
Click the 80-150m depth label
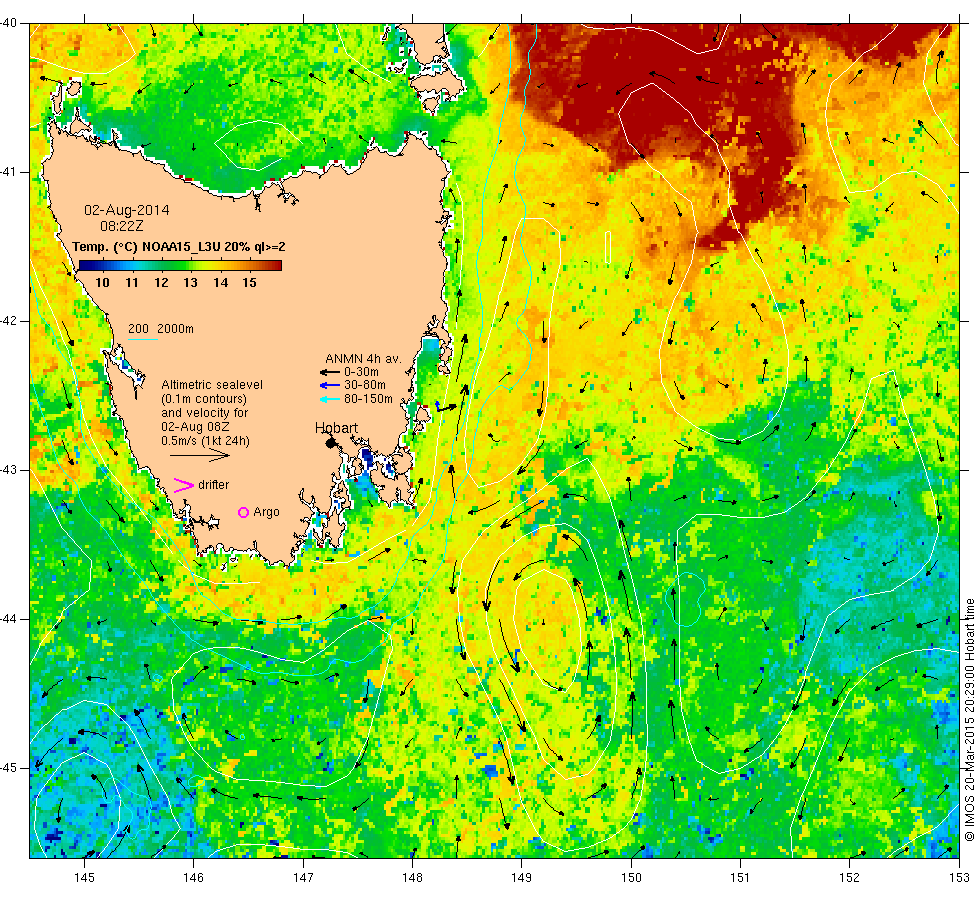click(369, 399)
